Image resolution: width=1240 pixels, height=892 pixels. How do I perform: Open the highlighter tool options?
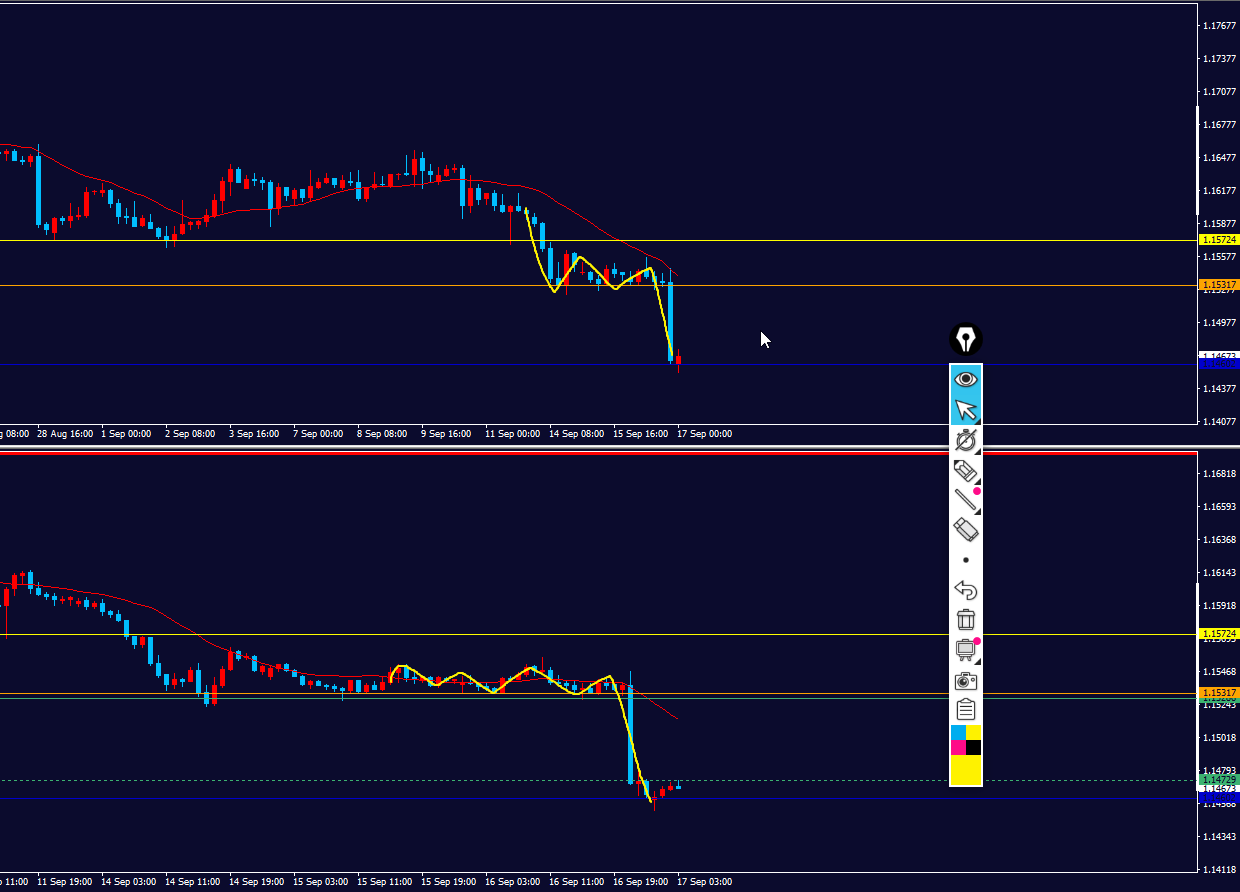[x=966, y=470]
